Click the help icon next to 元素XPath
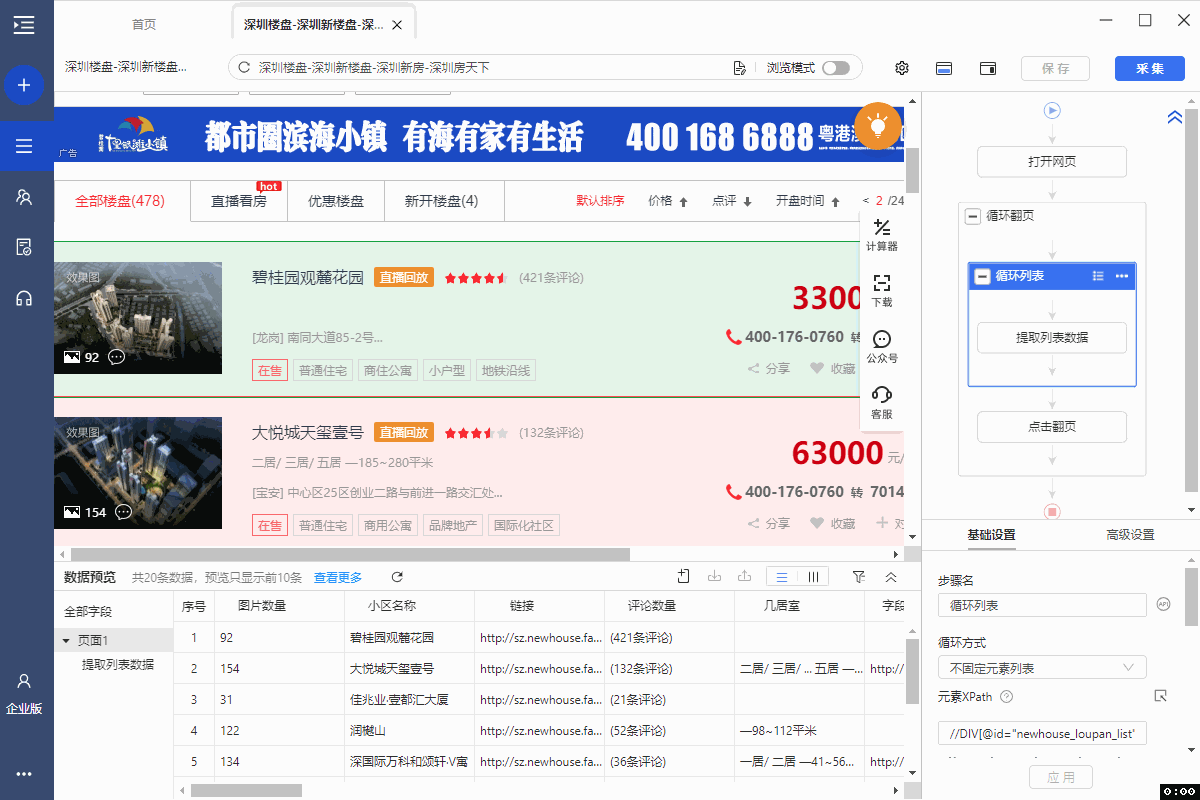 1007,697
